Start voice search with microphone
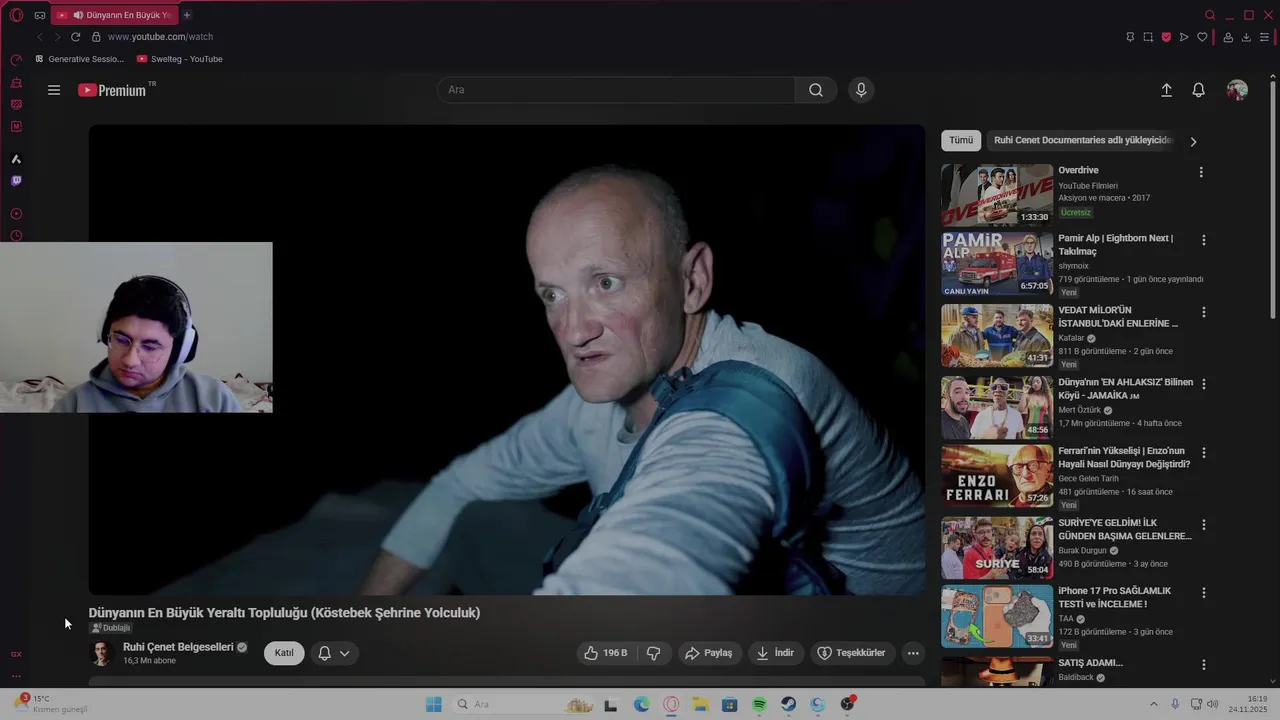 pos(861,90)
